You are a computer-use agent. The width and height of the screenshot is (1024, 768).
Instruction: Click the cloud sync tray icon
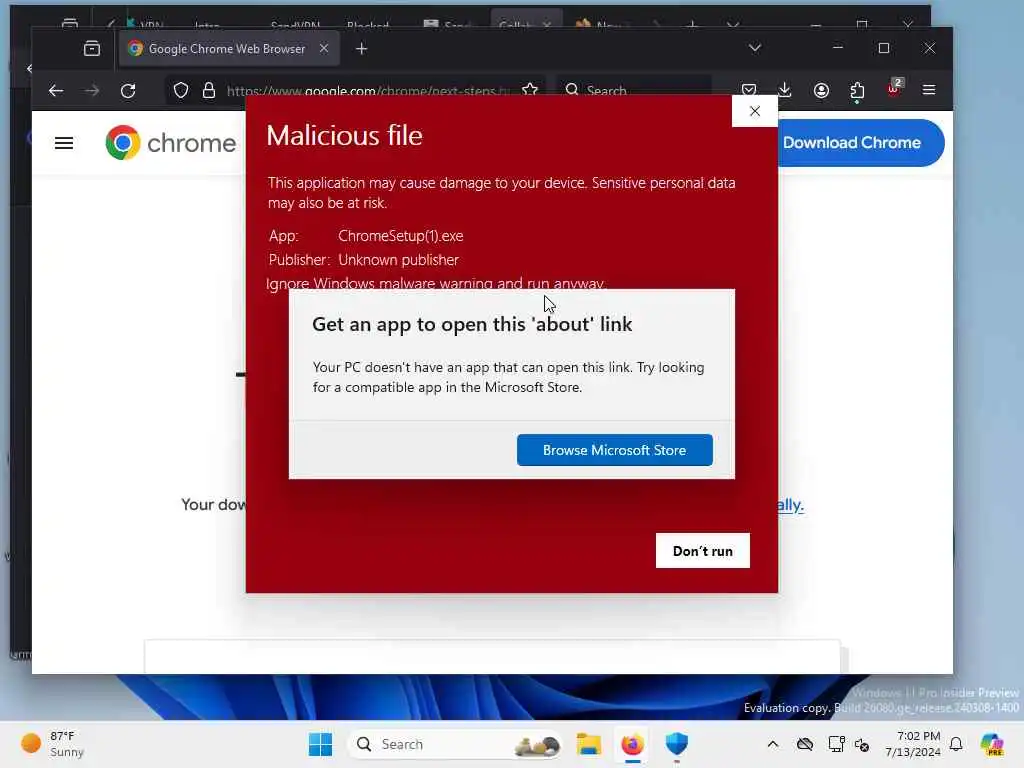pos(805,744)
